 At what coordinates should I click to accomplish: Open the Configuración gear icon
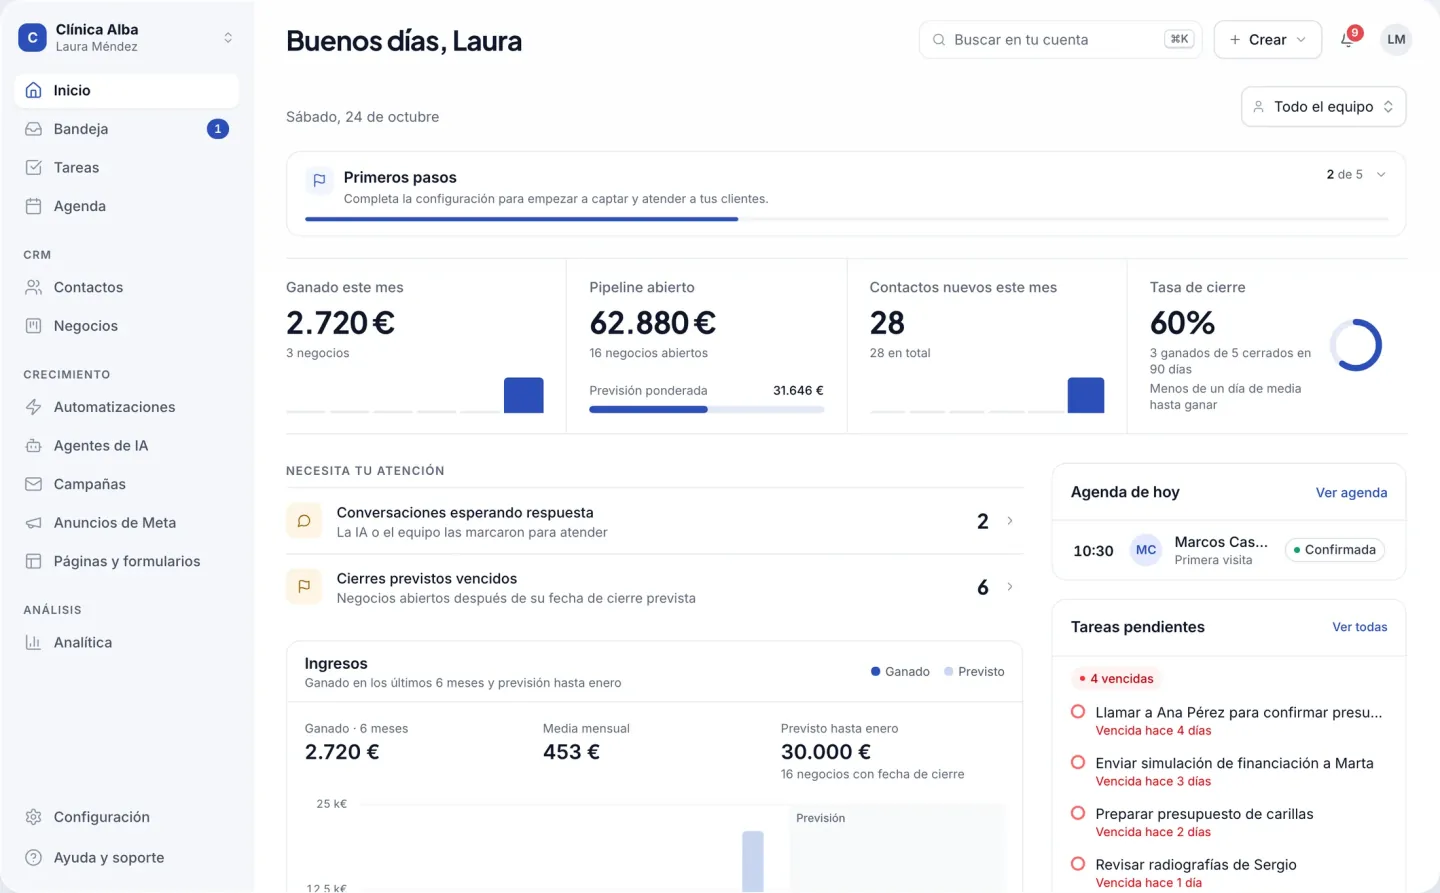33,817
